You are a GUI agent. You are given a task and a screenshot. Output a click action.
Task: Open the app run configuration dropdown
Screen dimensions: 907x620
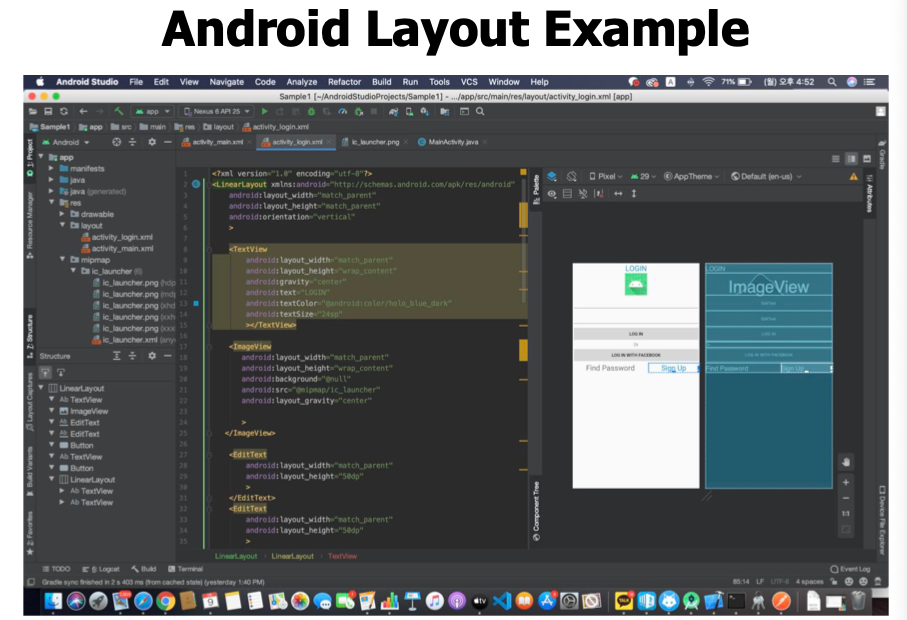click(x=152, y=111)
